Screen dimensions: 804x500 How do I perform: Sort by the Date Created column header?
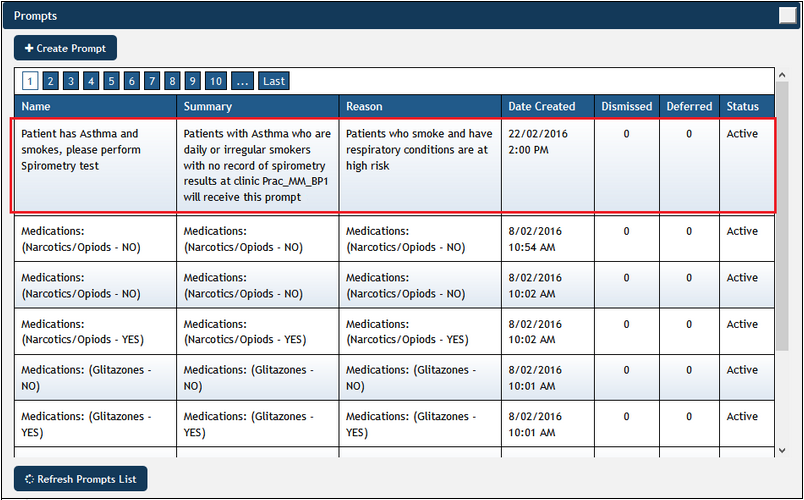tap(548, 106)
